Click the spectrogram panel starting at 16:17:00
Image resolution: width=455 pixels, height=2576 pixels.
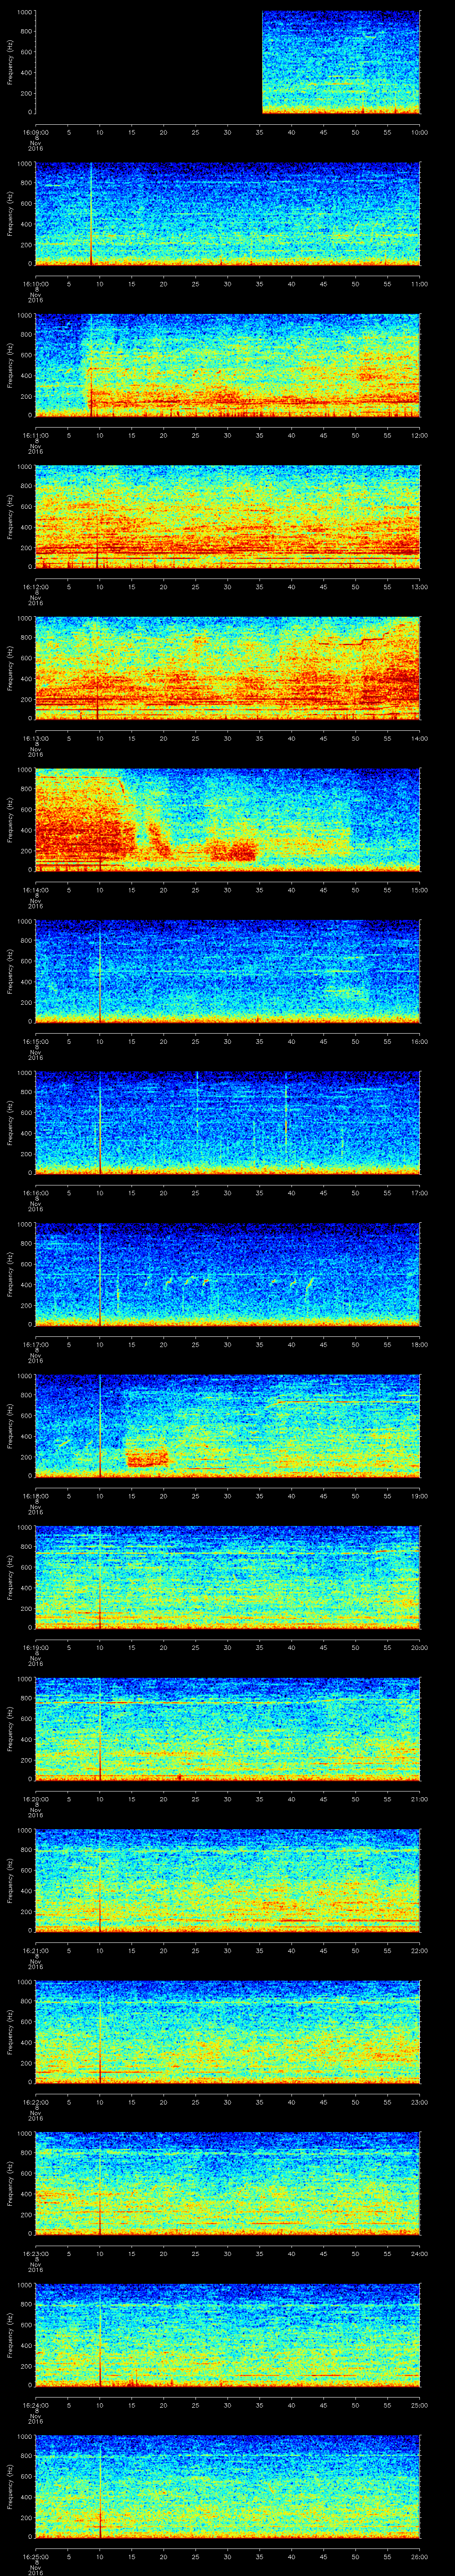click(x=227, y=1274)
